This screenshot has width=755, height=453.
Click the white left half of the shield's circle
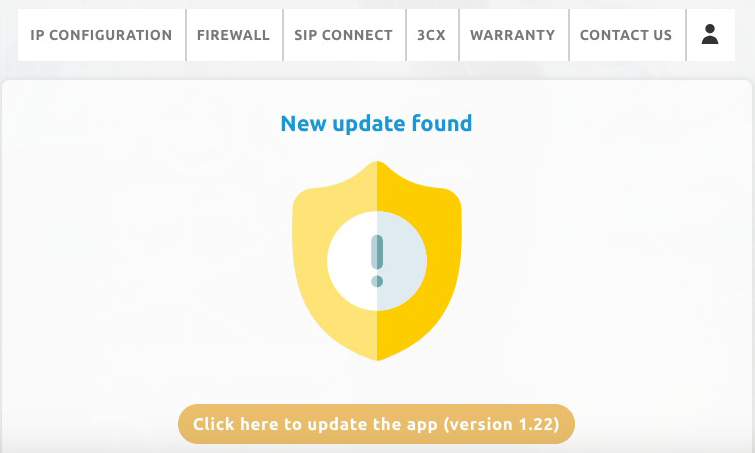pos(349,260)
